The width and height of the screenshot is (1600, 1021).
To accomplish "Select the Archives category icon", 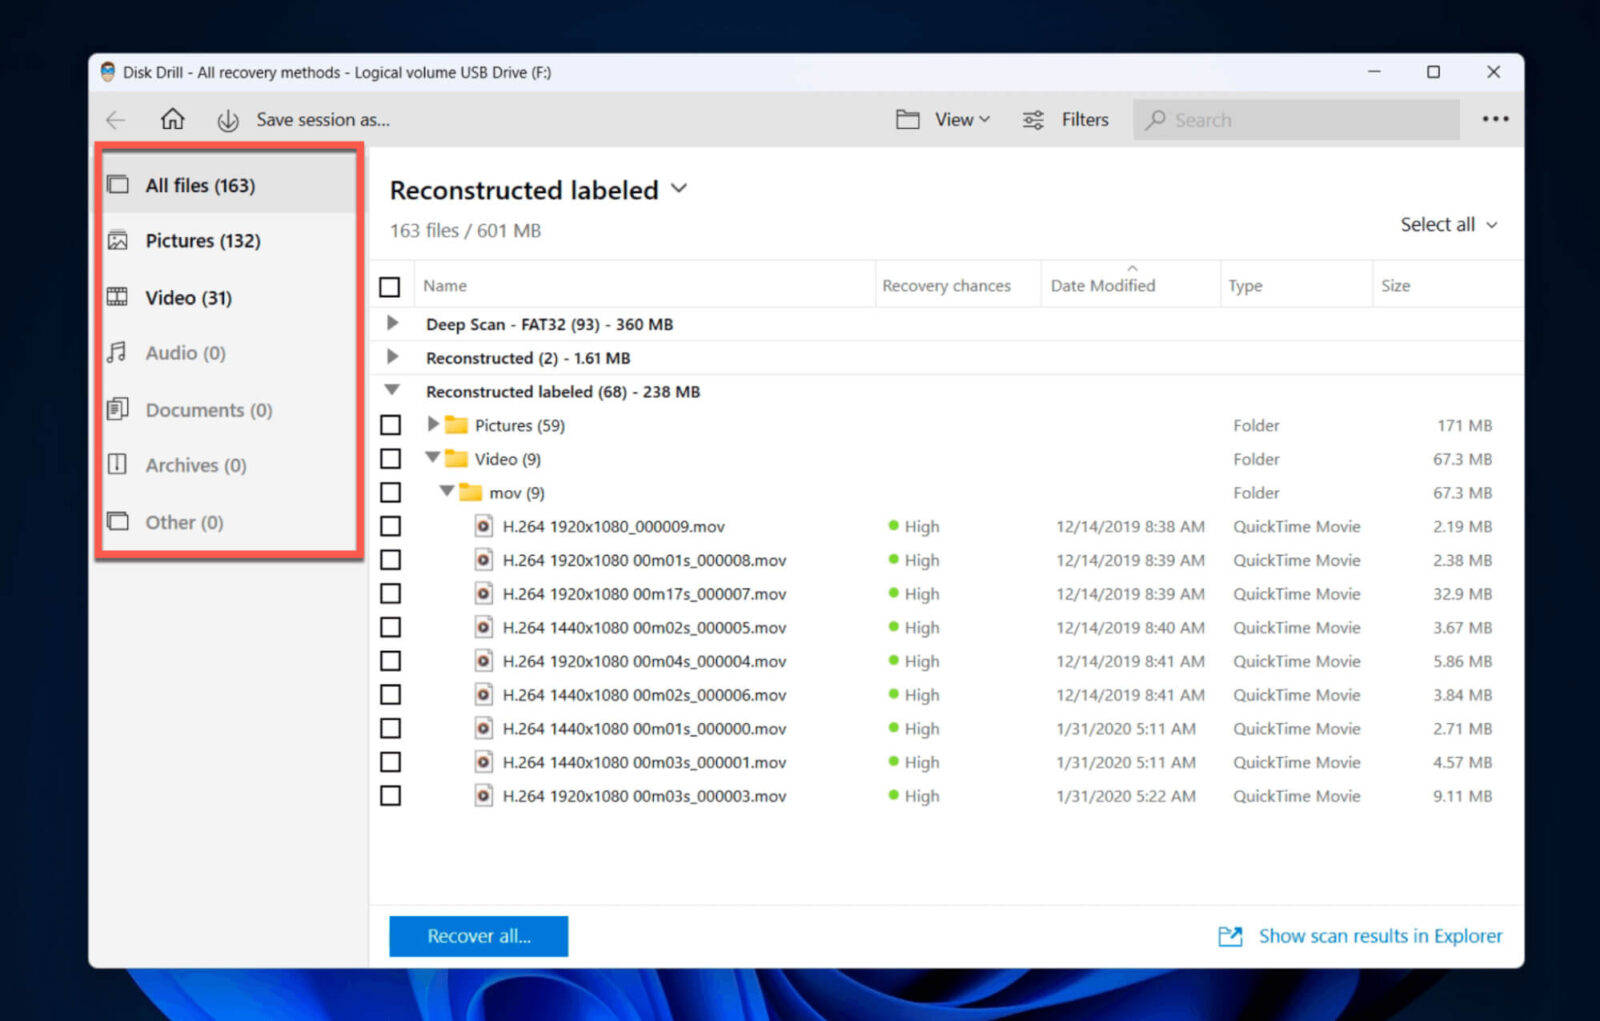I will 118,464.
